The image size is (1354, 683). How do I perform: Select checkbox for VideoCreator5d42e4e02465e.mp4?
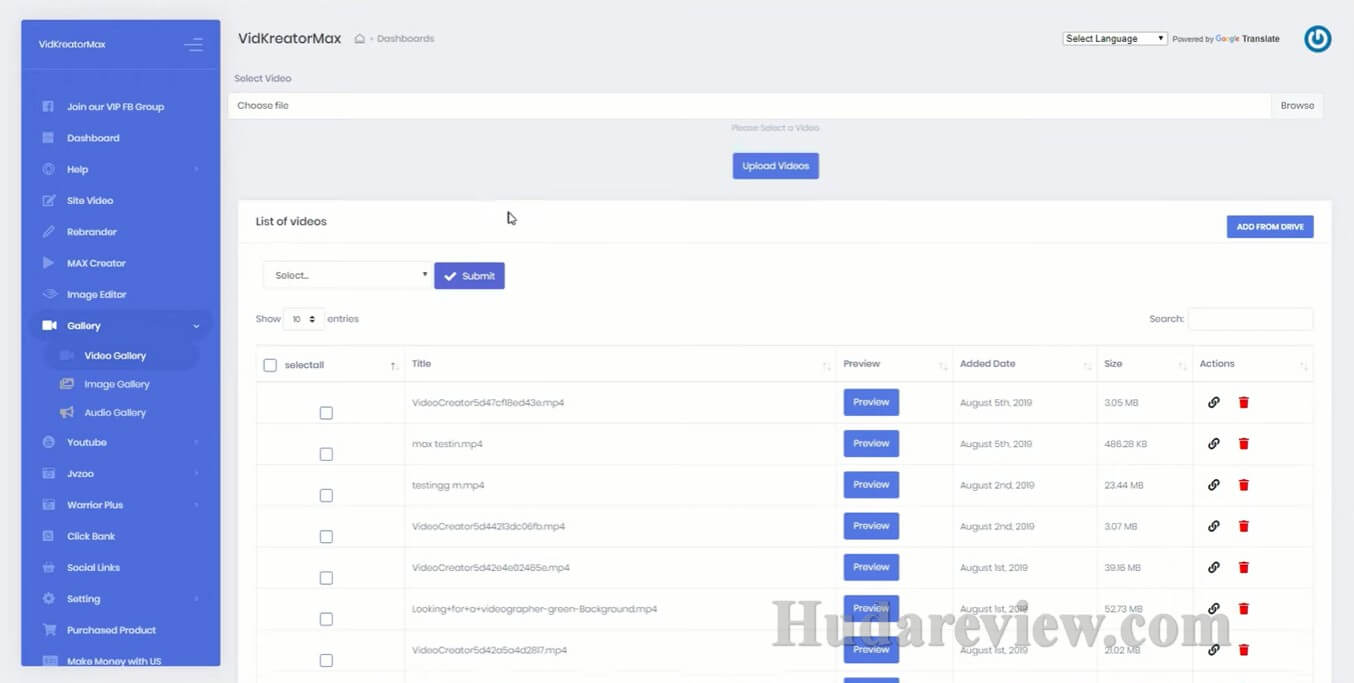(326, 578)
